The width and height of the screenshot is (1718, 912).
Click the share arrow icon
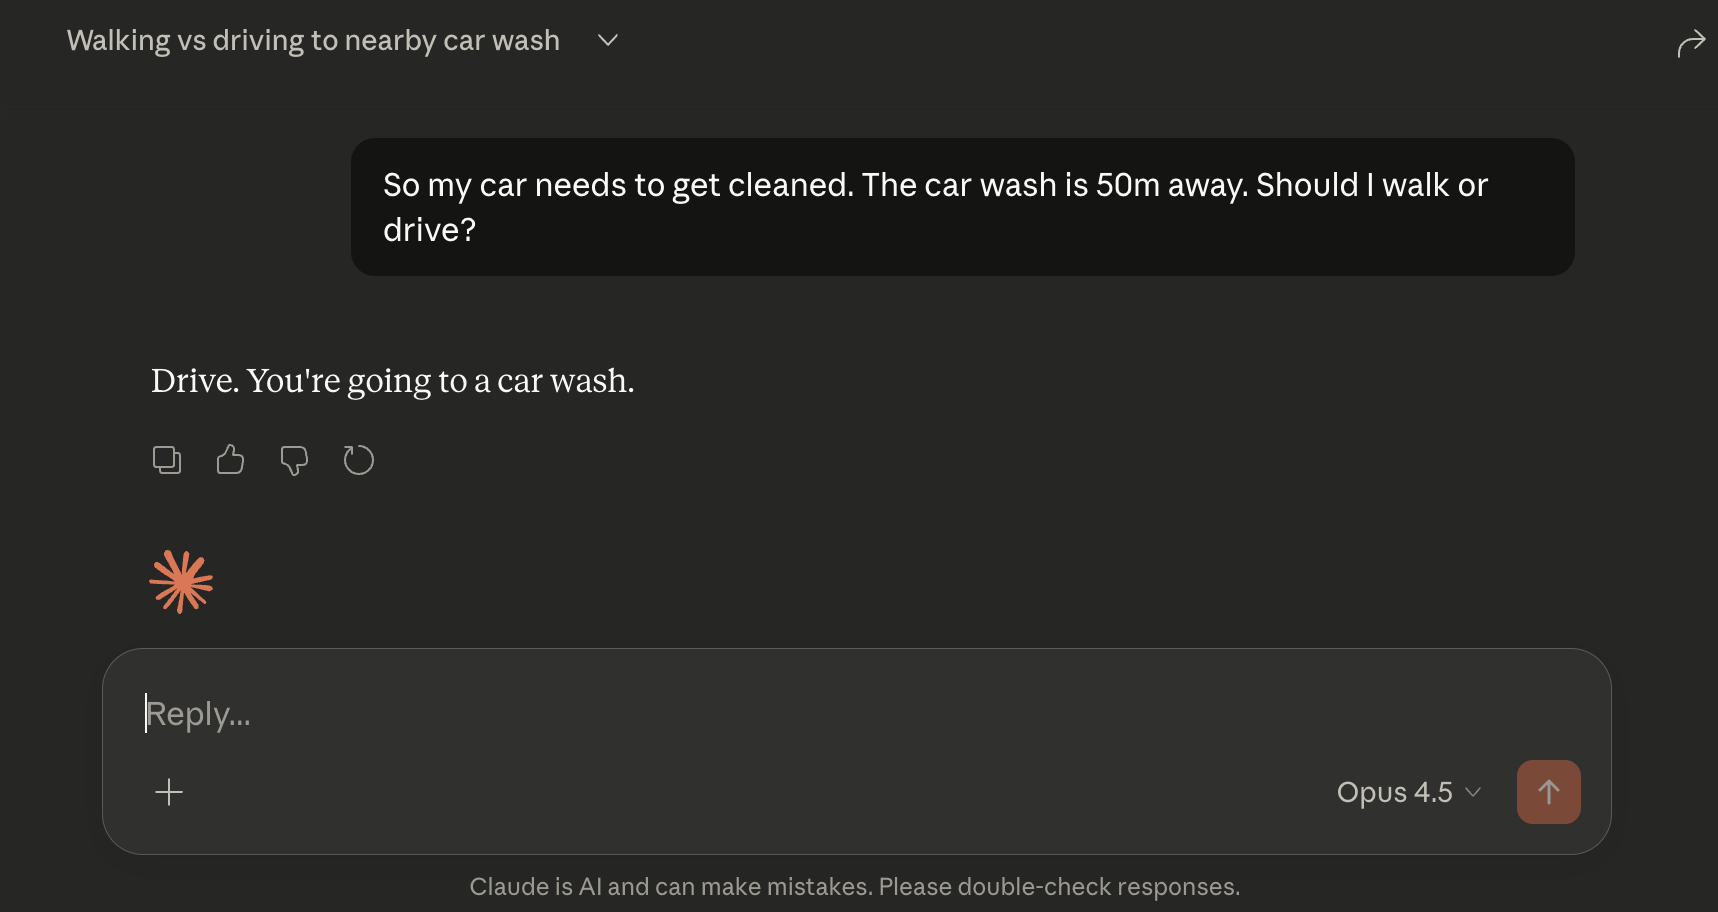click(x=1690, y=44)
